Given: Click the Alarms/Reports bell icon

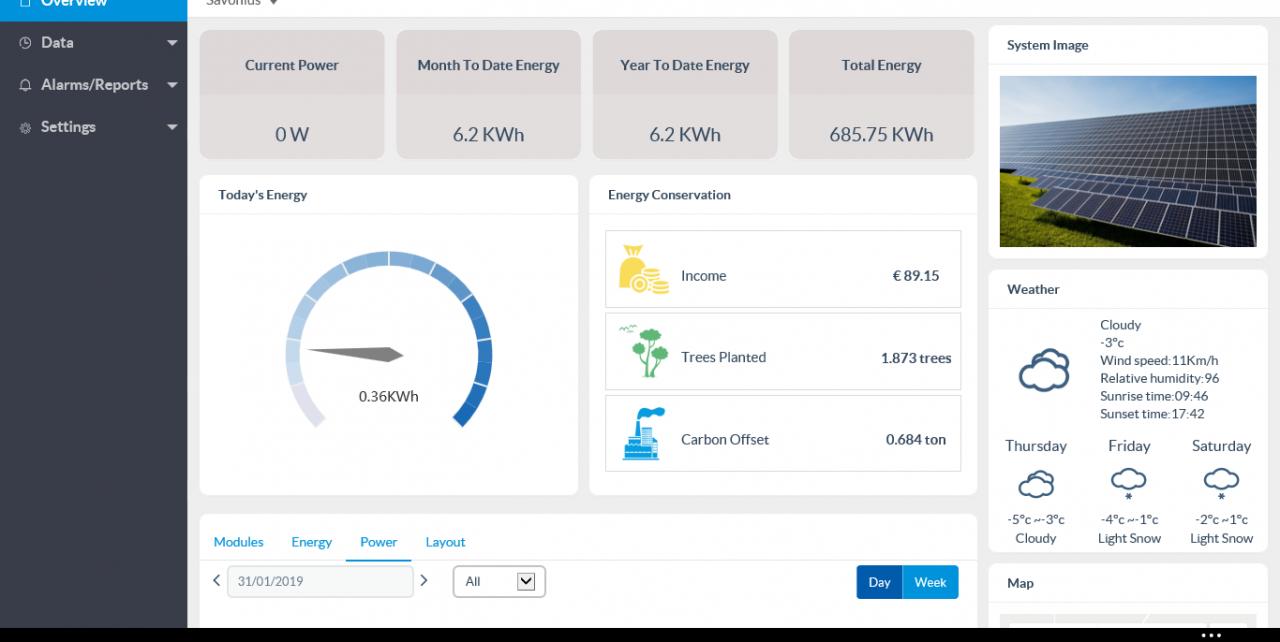Looking at the screenshot, I should (x=25, y=85).
